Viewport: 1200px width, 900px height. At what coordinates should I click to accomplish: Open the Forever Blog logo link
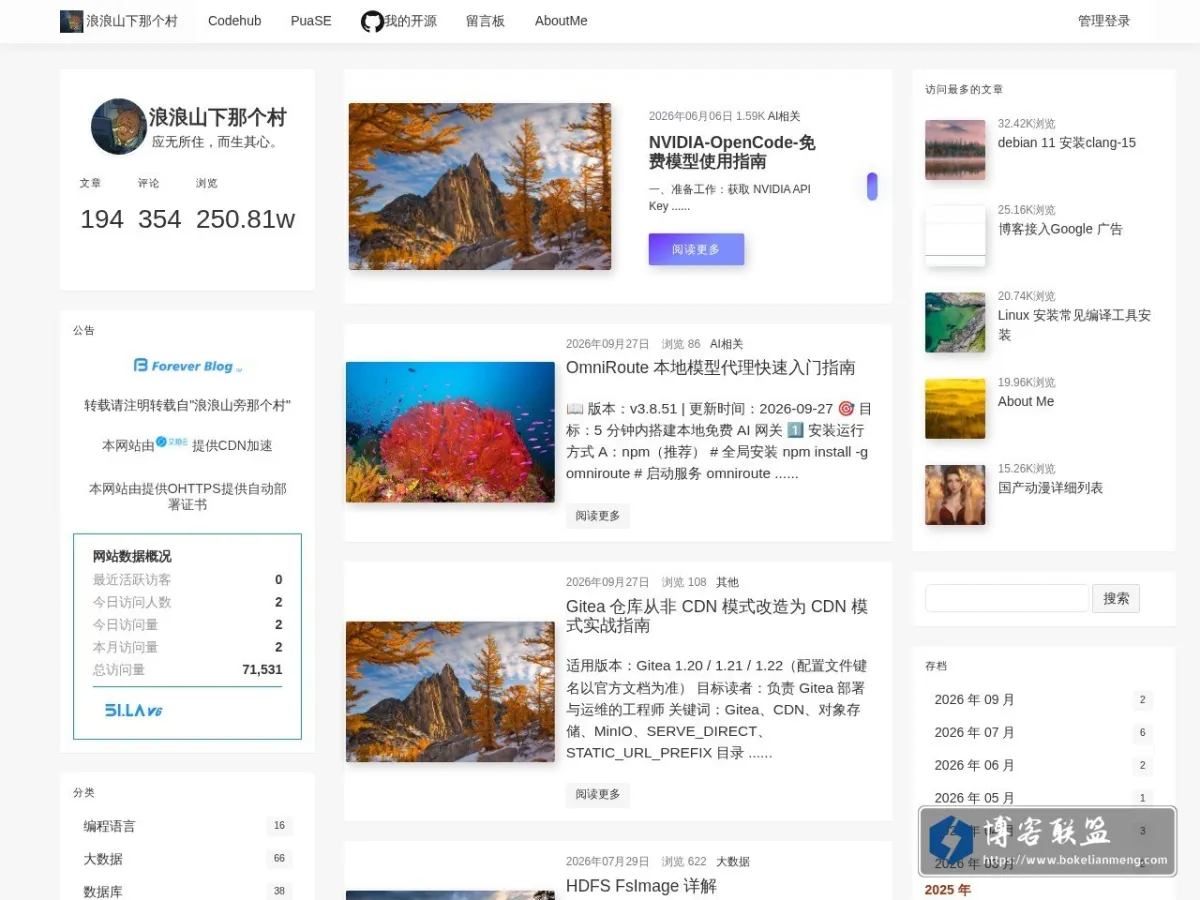click(187, 366)
